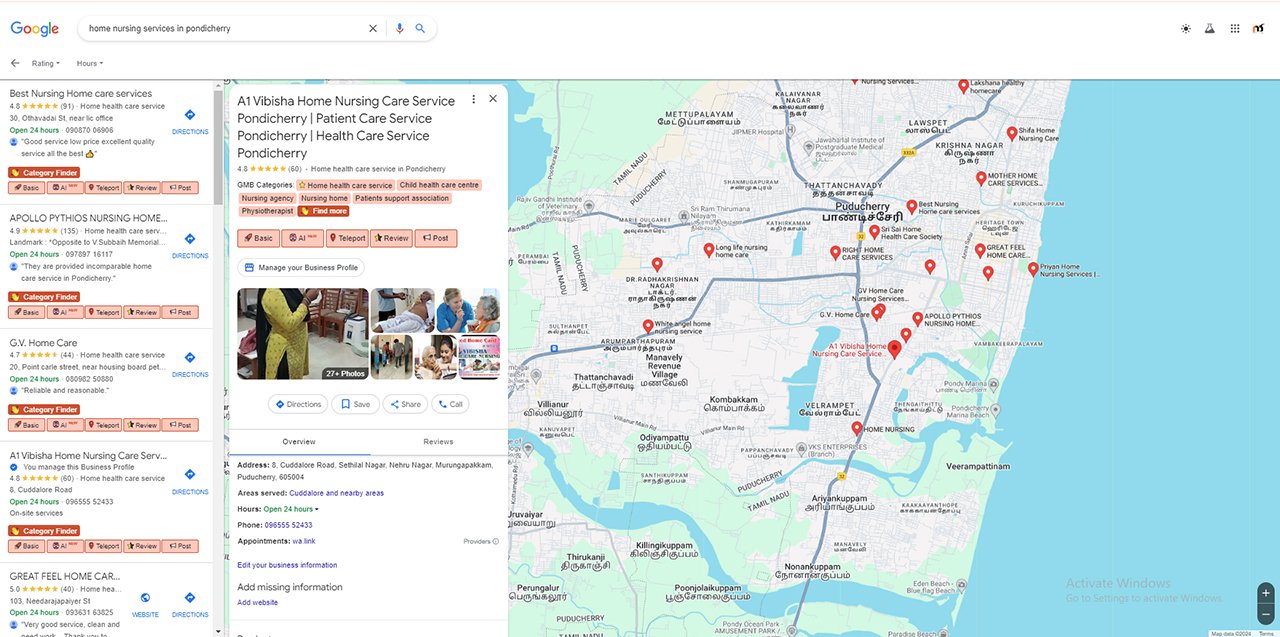
Task: Get directions to G.V. Home Care
Action: pyautogui.click(x=190, y=364)
